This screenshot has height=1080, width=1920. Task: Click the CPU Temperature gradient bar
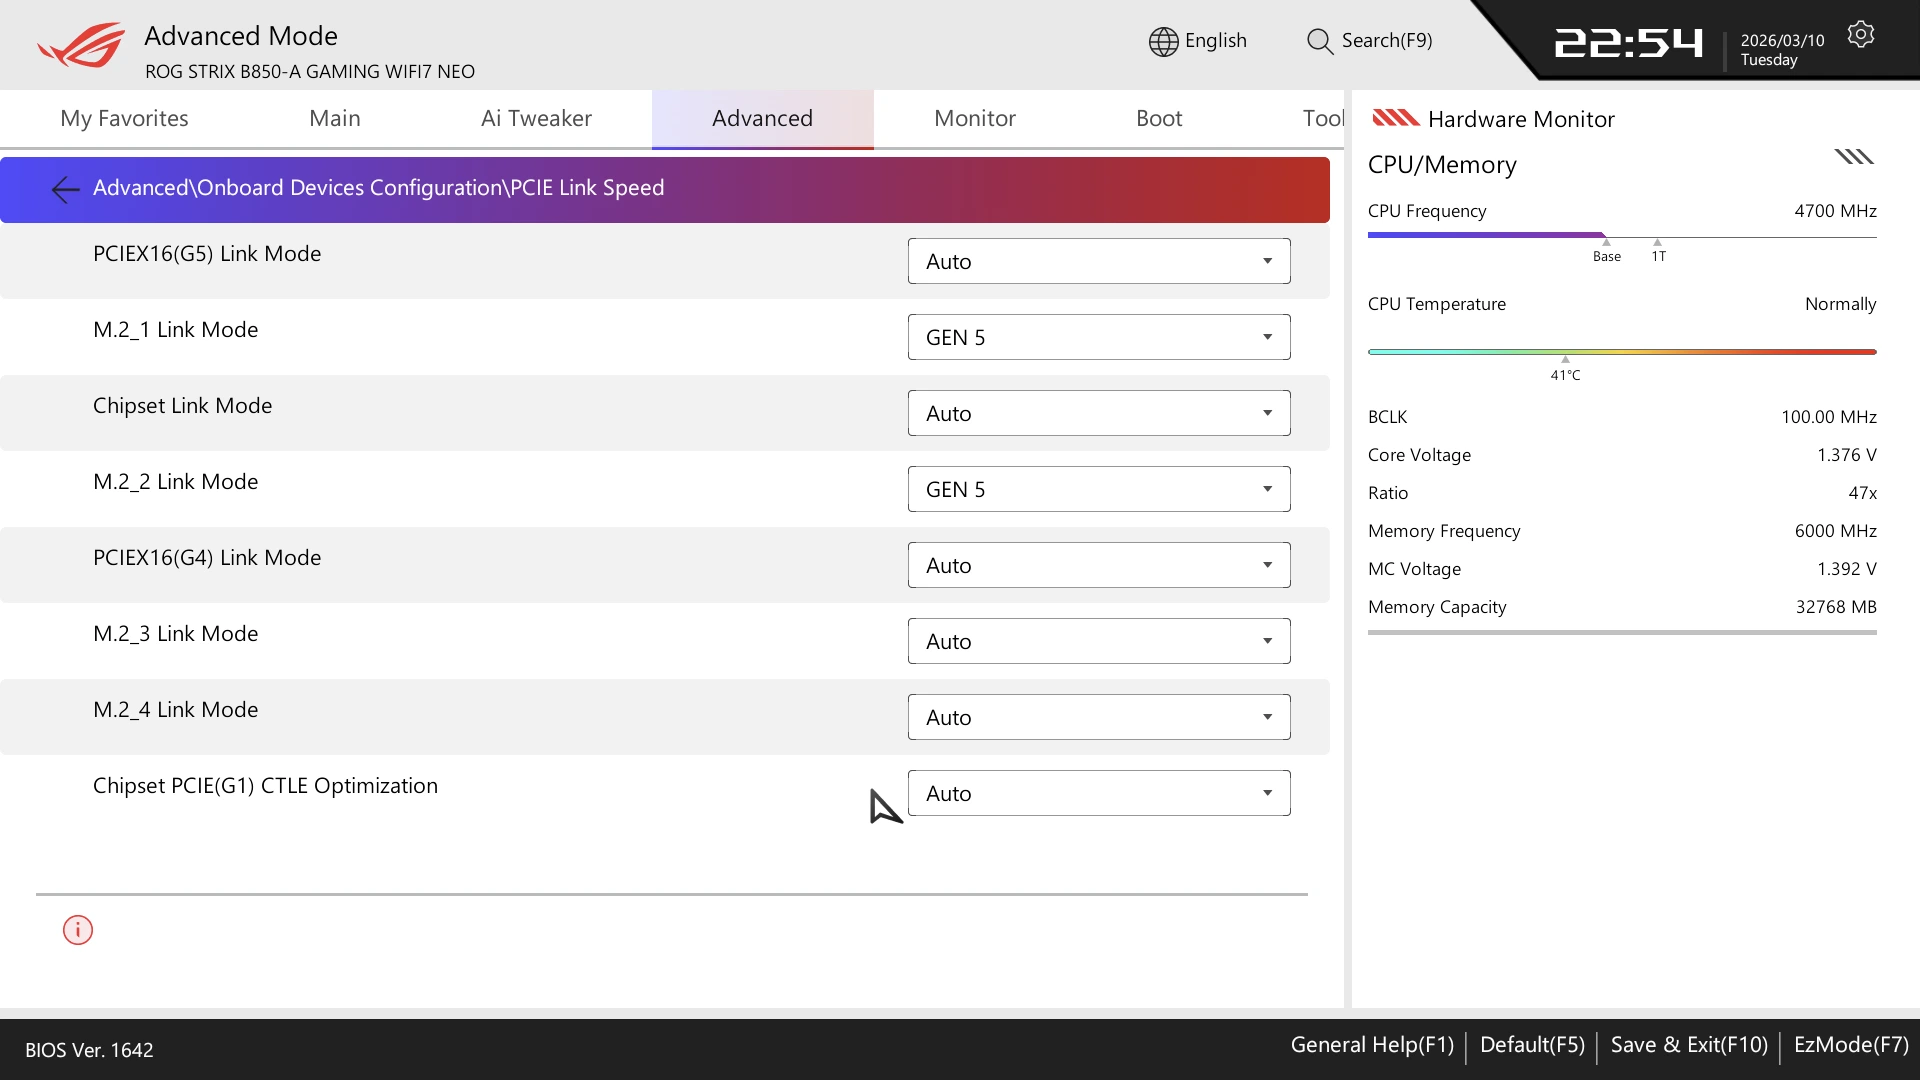1621,352
